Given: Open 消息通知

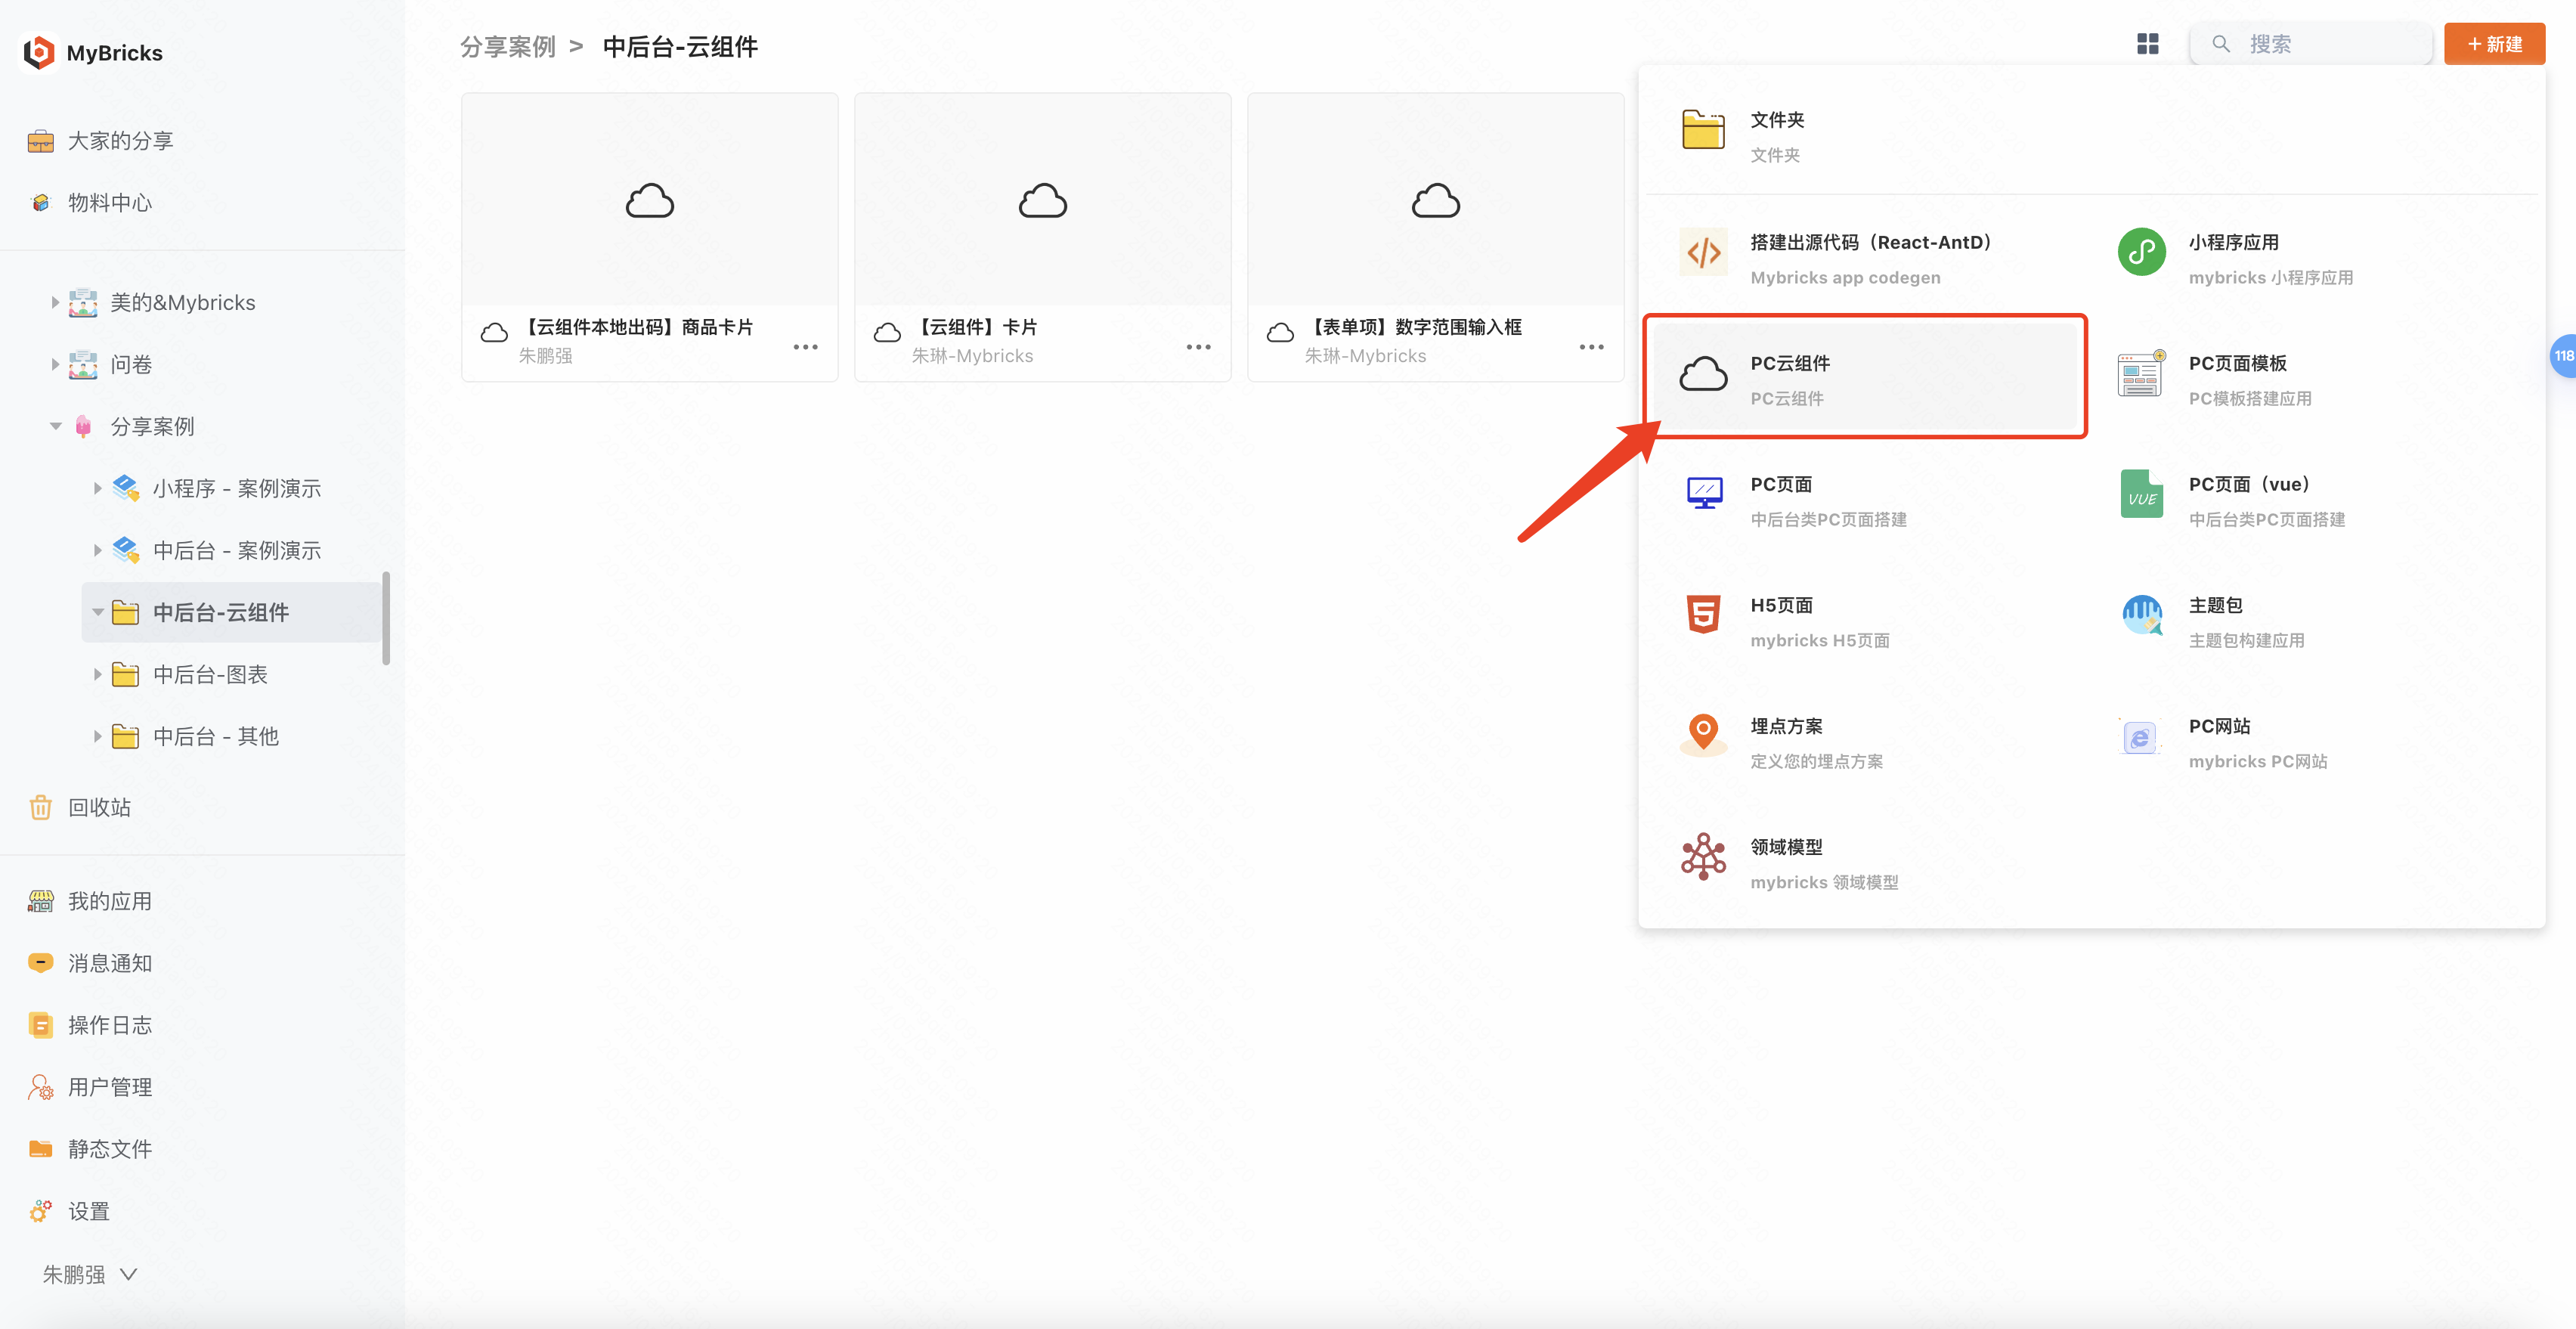Looking at the screenshot, I should coord(90,963).
